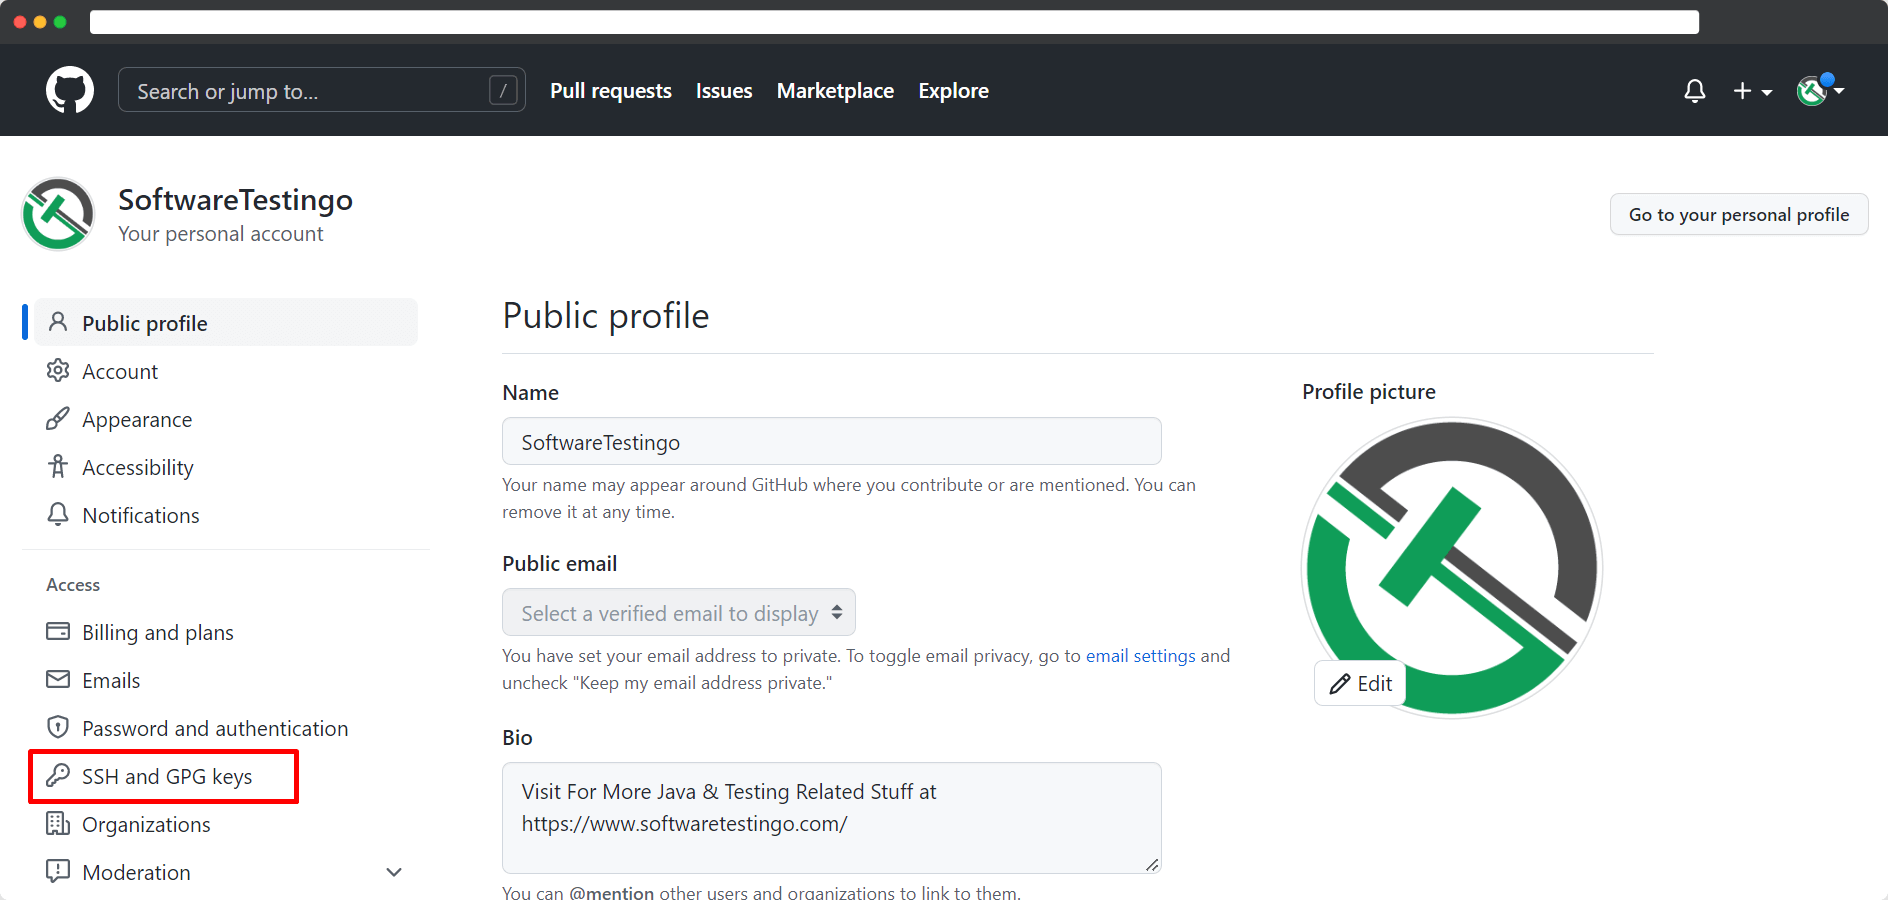Screen dimensions: 1888x900
Task: Click the 'Your personal account' subtitle
Action: [221, 234]
